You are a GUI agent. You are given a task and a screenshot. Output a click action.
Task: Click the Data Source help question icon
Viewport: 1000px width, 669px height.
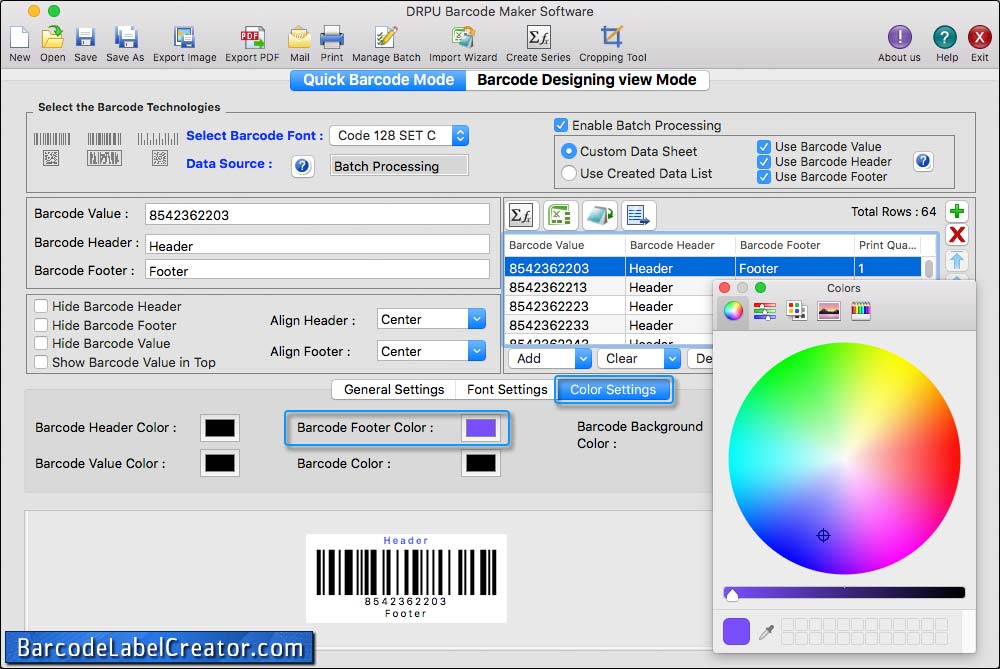pos(302,166)
